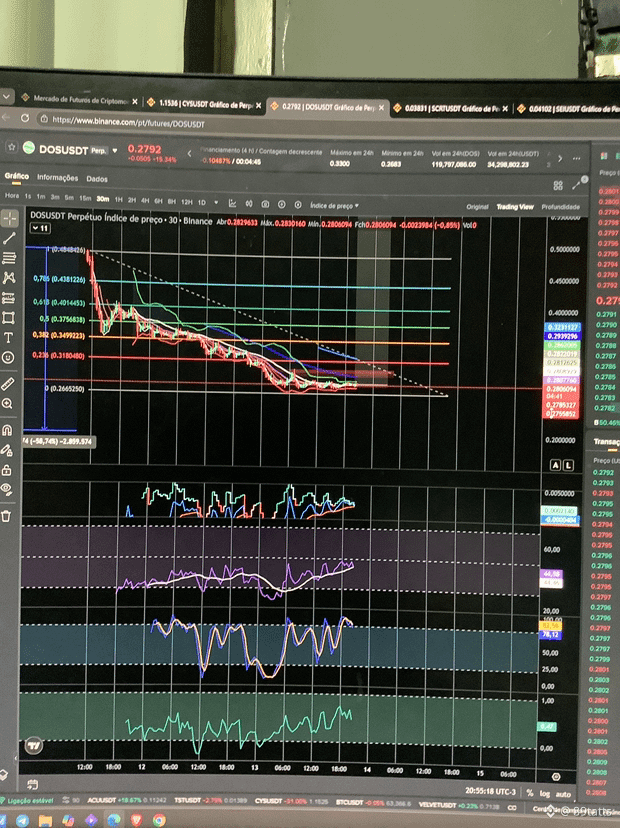Open the chart indicators icon
Viewport: 620px width, 828px height.
tap(232, 203)
